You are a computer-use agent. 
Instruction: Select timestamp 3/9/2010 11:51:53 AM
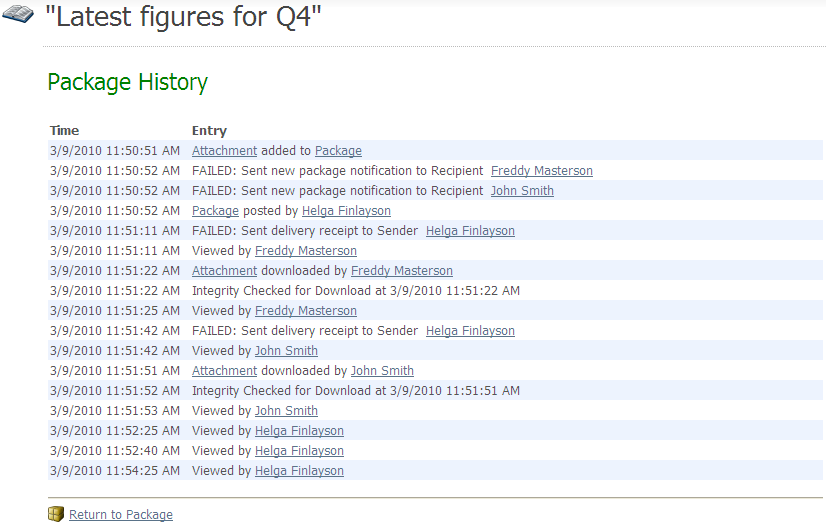pos(115,411)
